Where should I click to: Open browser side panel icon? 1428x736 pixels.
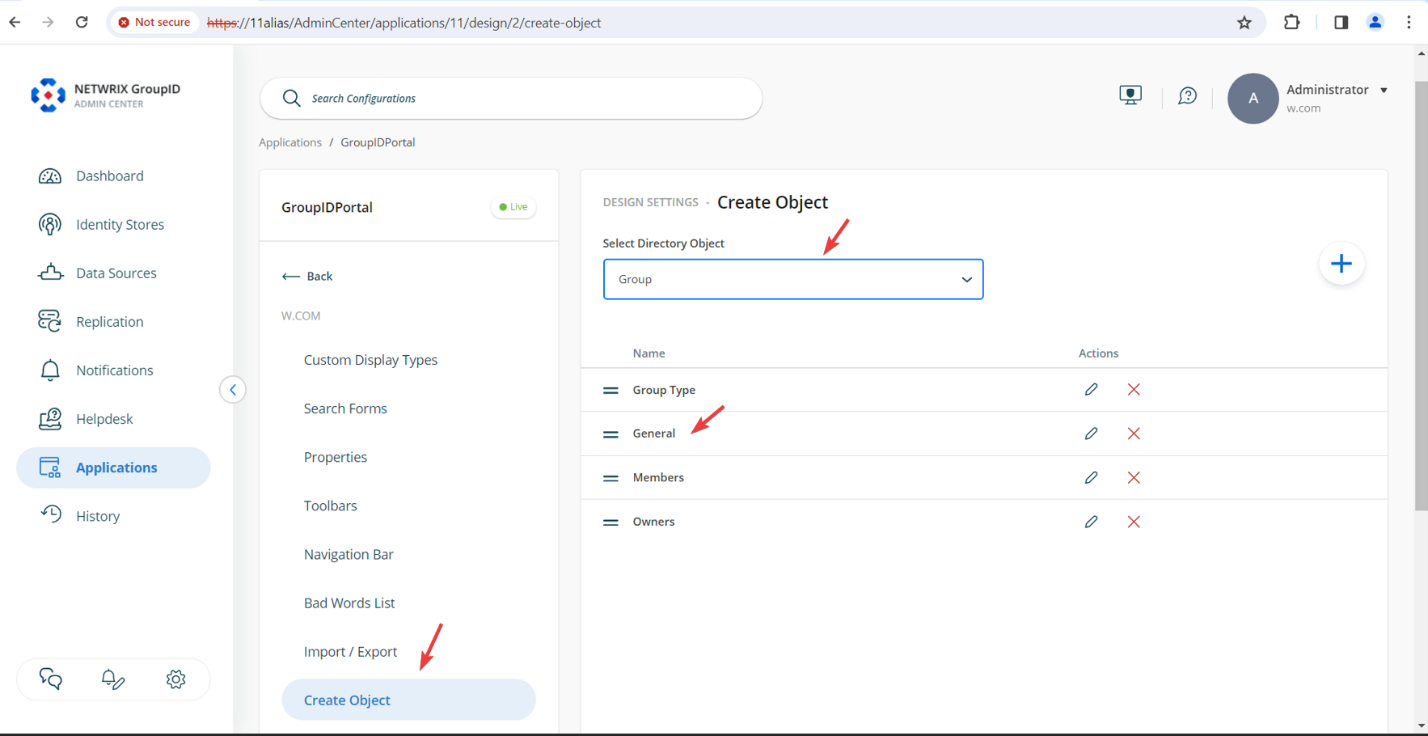[x=1341, y=22]
